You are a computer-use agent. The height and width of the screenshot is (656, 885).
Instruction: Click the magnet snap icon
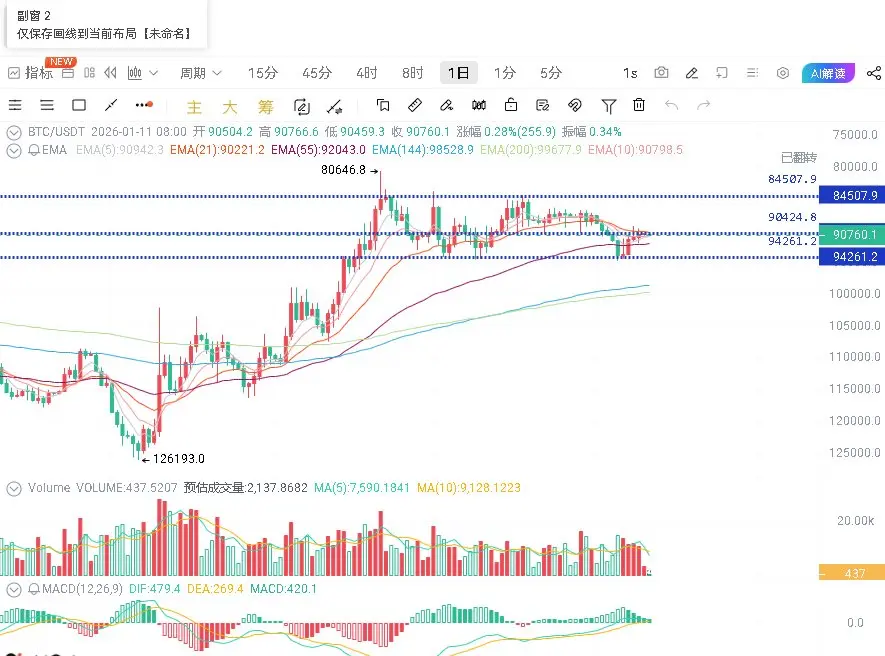click(x=575, y=105)
